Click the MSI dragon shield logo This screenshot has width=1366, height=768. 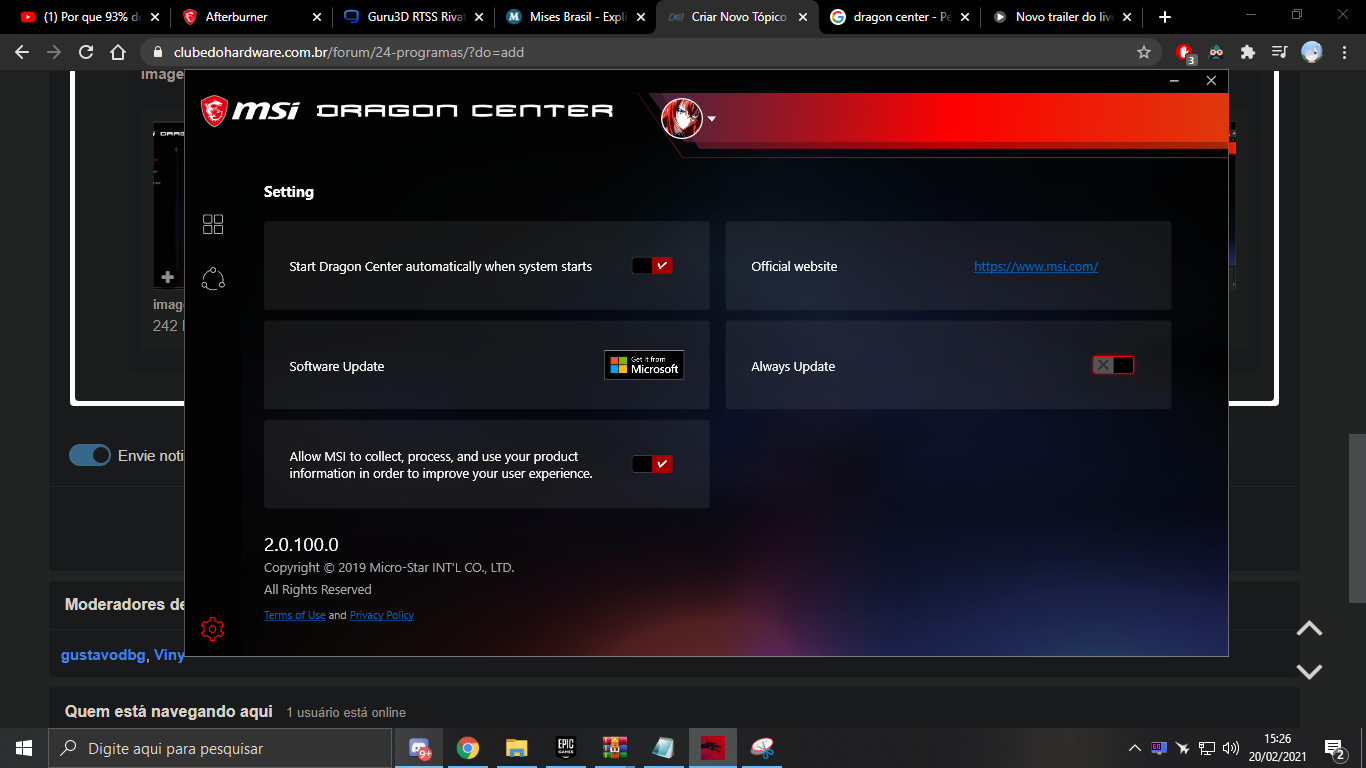click(214, 111)
